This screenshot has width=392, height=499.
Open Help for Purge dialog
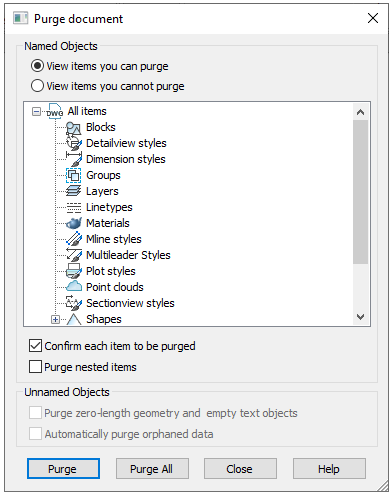[x=329, y=469]
